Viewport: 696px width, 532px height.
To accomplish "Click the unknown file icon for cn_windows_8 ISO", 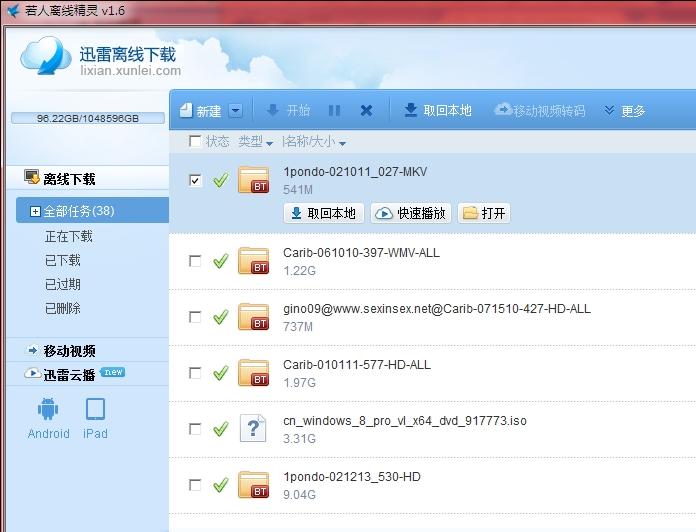I will [x=254, y=429].
